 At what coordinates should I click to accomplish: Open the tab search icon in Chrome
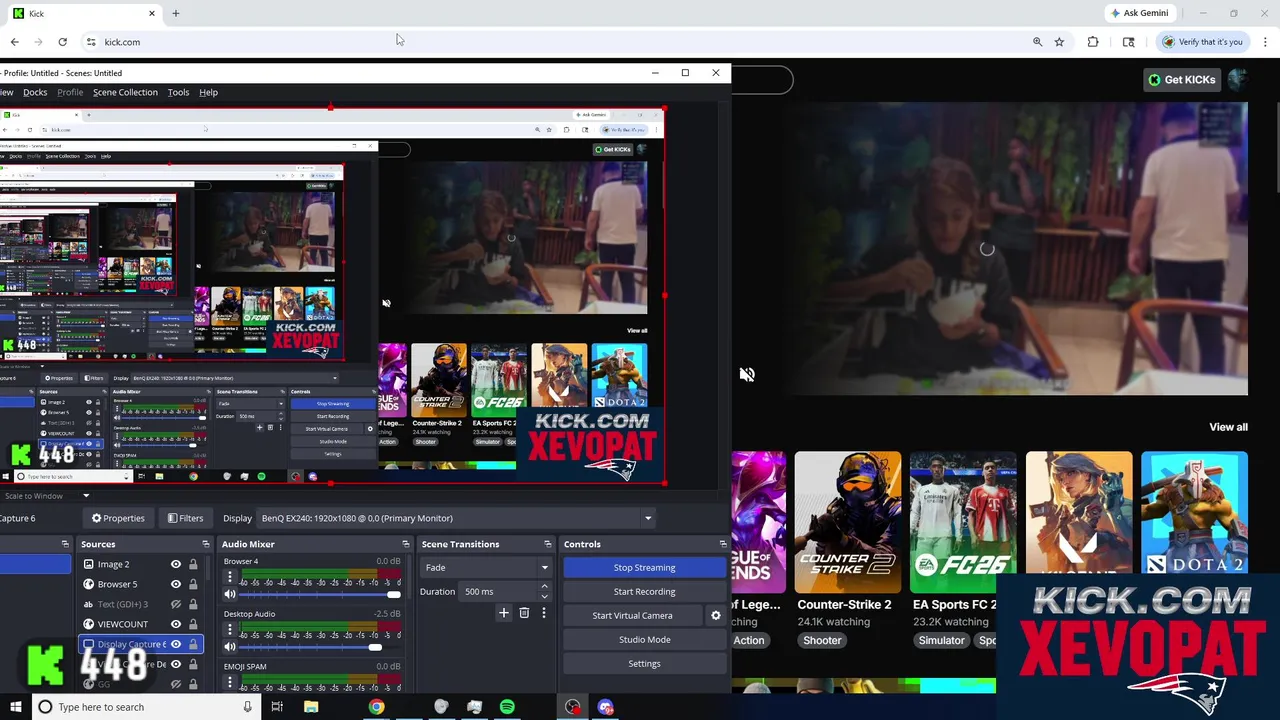[1129, 42]
